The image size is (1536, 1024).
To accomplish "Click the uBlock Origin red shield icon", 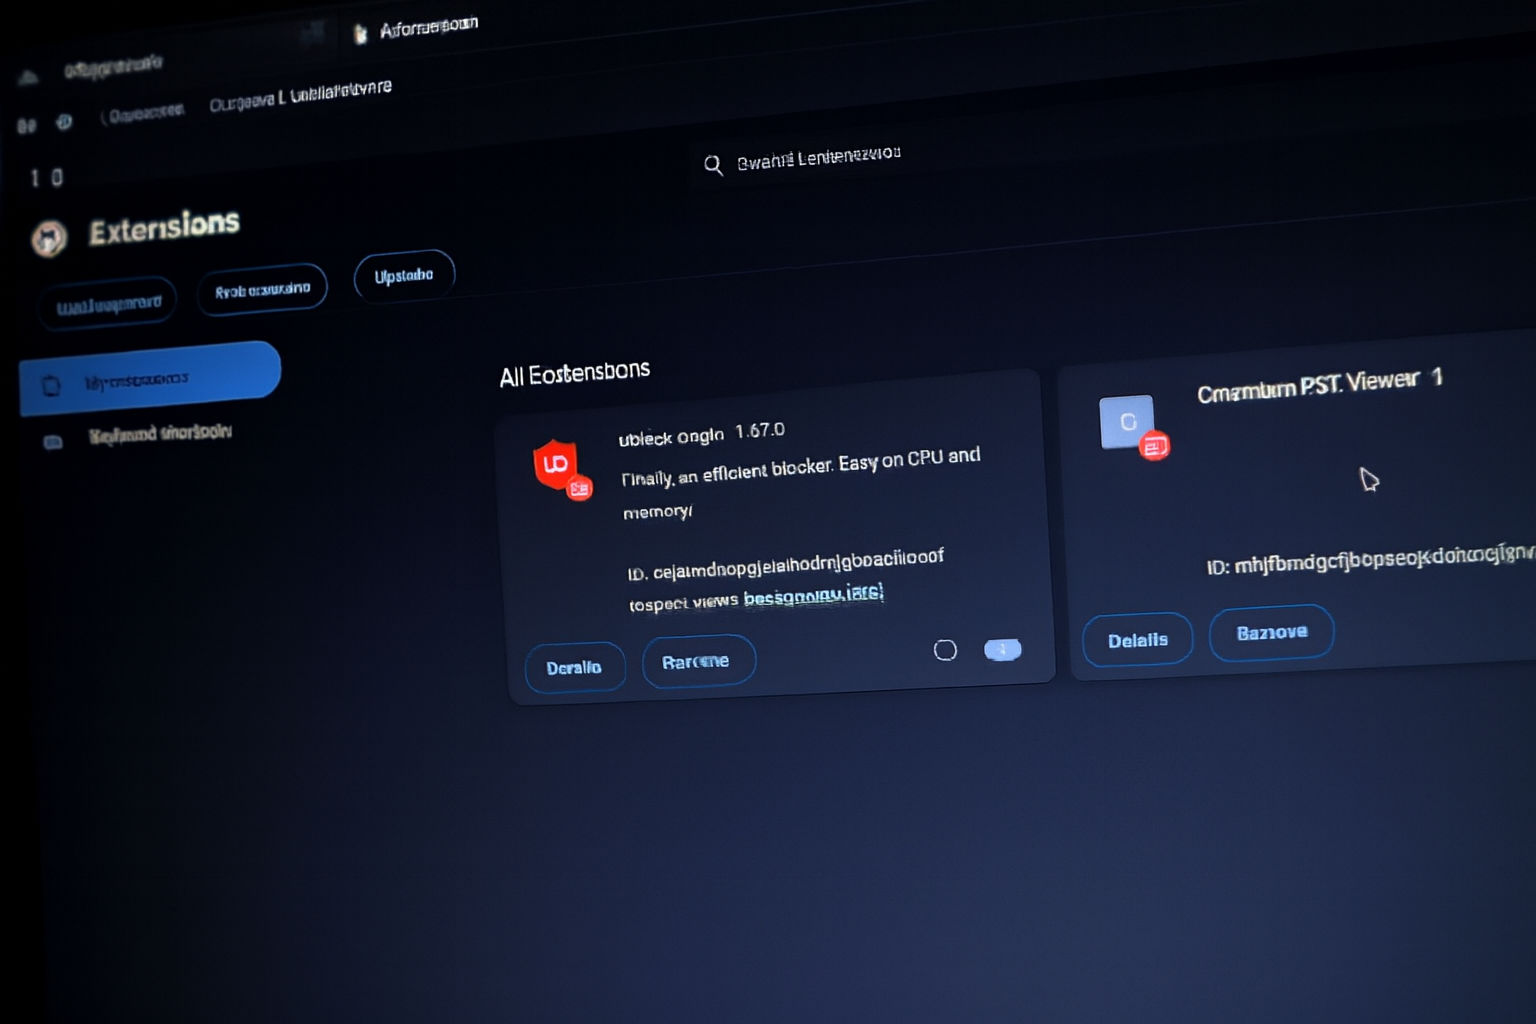I will (554, 463).
